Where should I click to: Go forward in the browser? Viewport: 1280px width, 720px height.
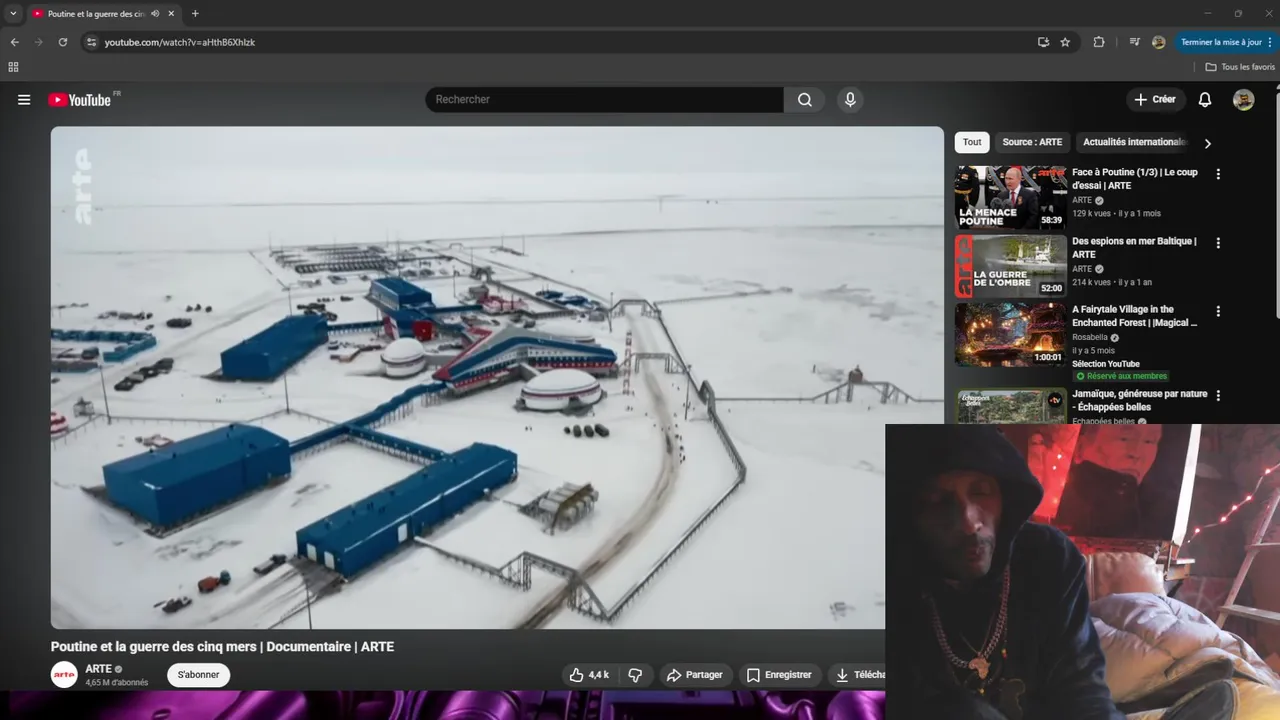(38, 42)
